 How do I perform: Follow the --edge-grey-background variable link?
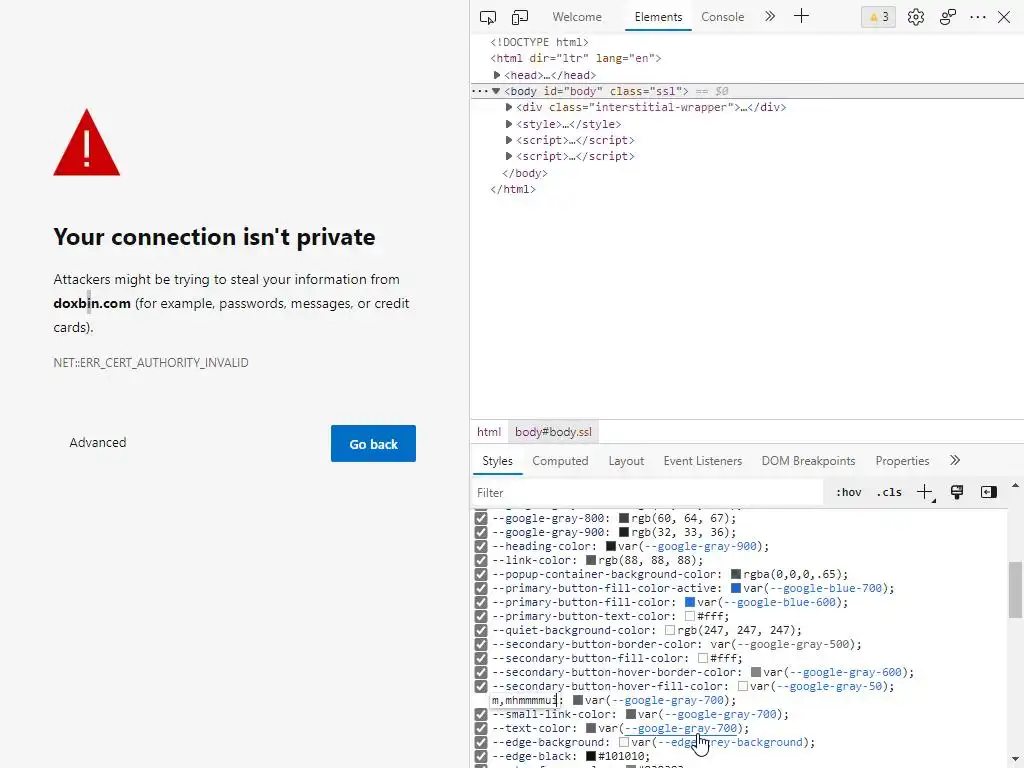pos(729,743)
